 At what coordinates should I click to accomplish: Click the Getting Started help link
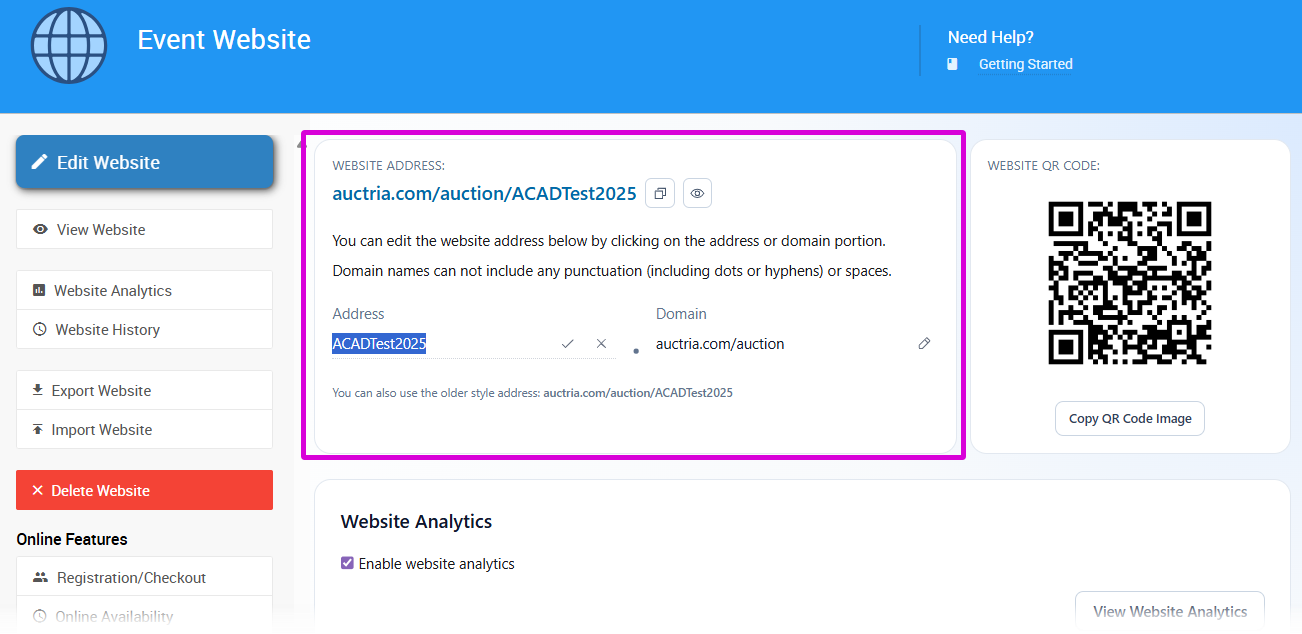[1025, 64]
